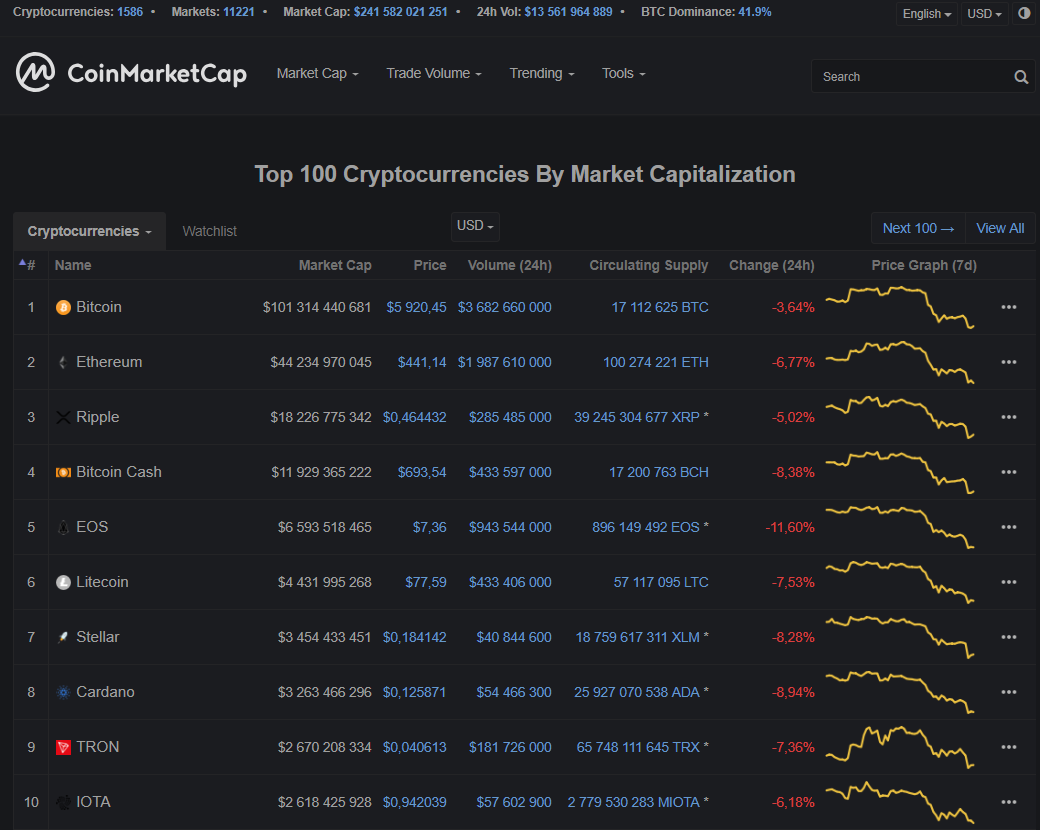
Task: Click the CoinMarketCap logo icon
Action: coord(35,72)
